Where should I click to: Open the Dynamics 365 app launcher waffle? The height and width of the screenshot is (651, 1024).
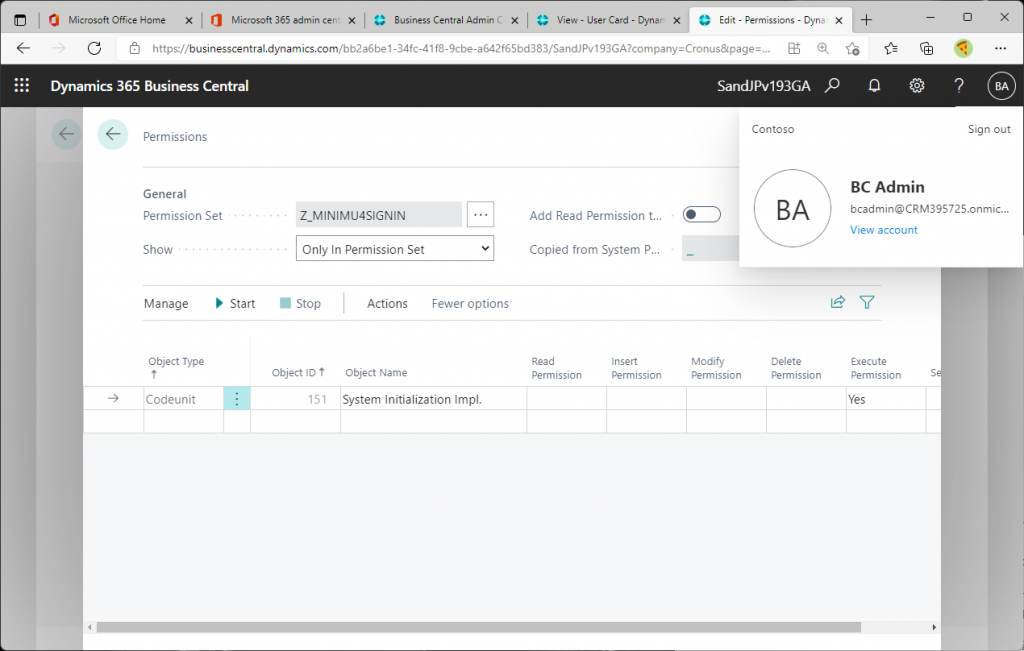tap(22, 86)
